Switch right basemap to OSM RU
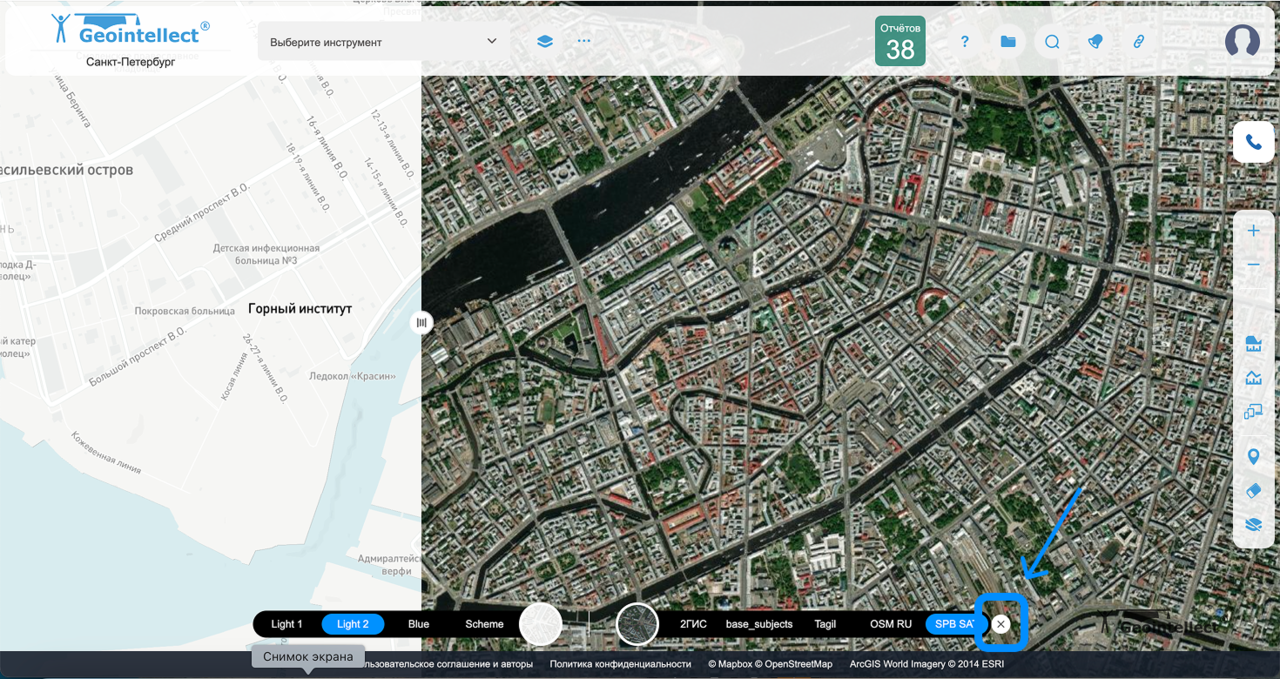 (890, 624)
